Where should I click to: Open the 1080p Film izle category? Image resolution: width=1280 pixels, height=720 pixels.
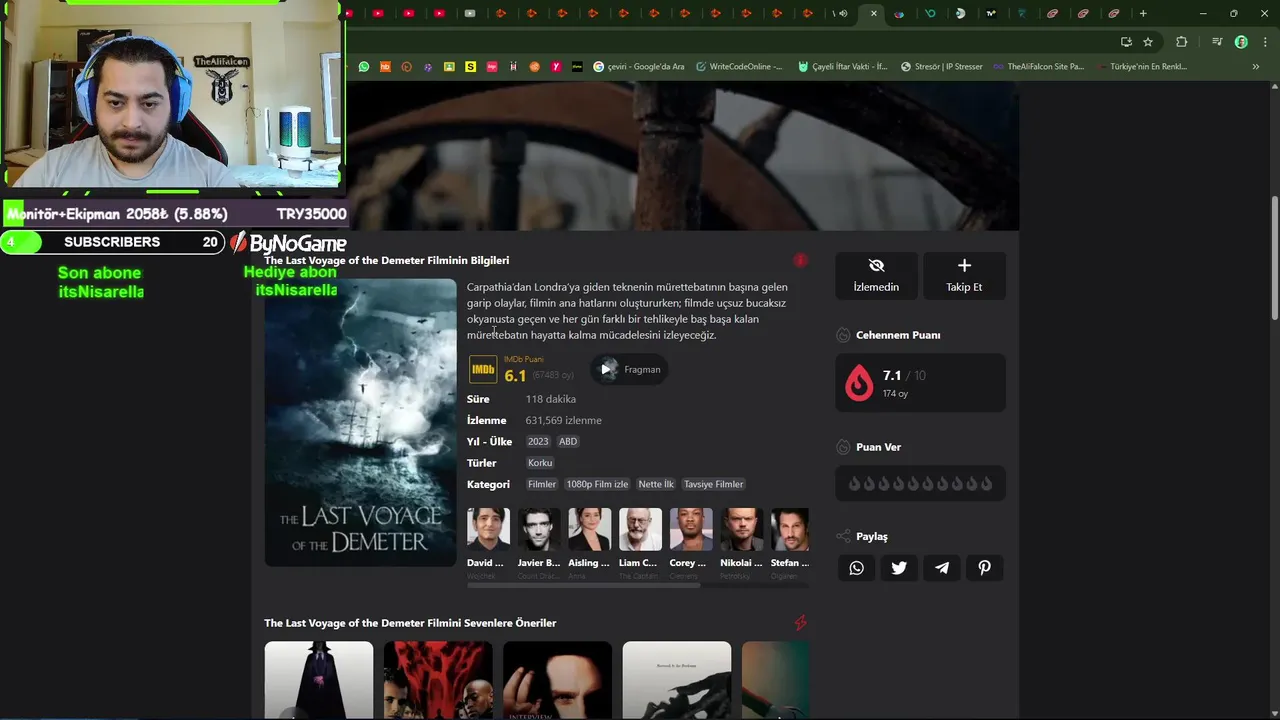point(597,484)
